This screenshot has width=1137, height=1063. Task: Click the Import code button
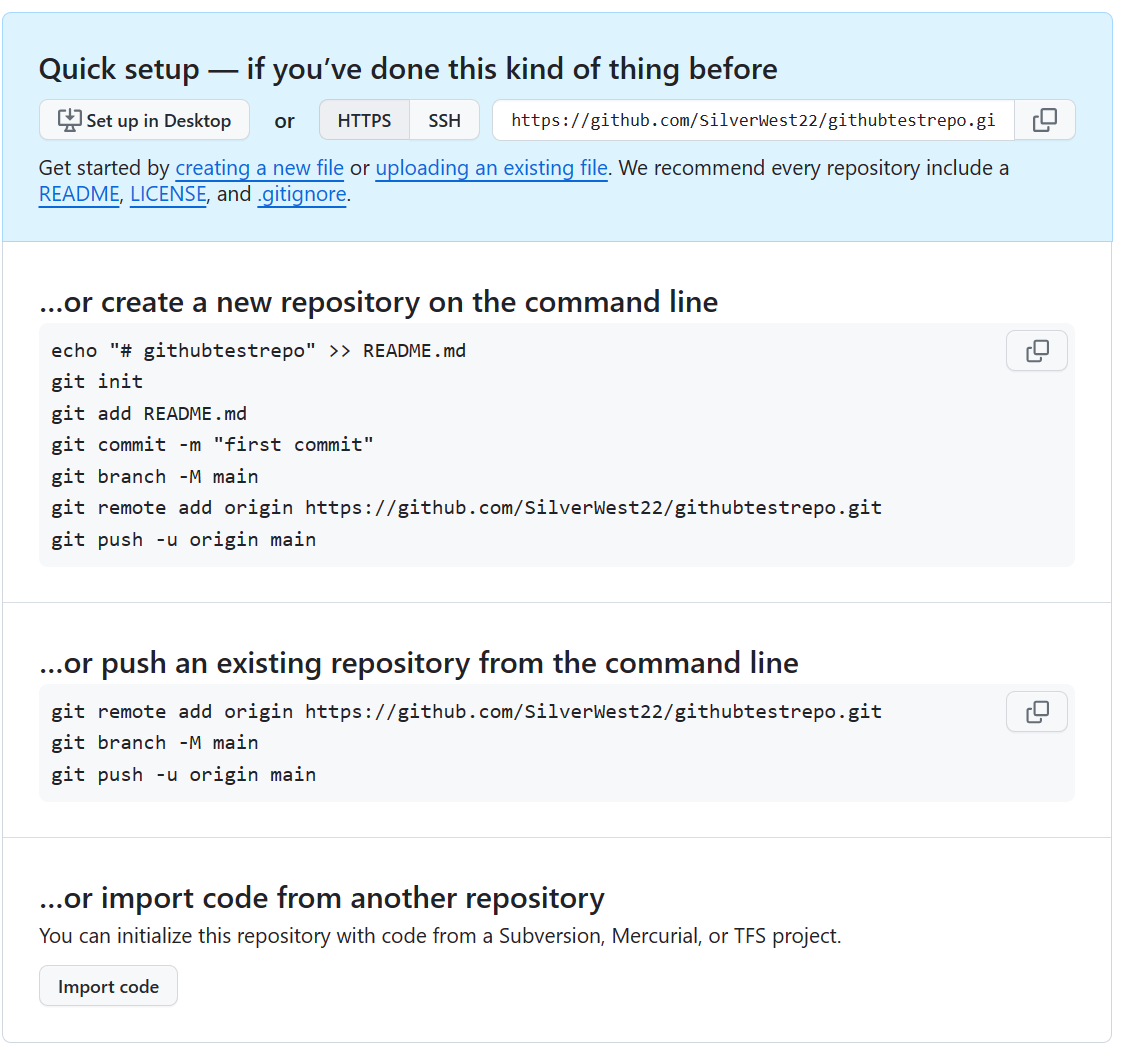pos(108,985)
